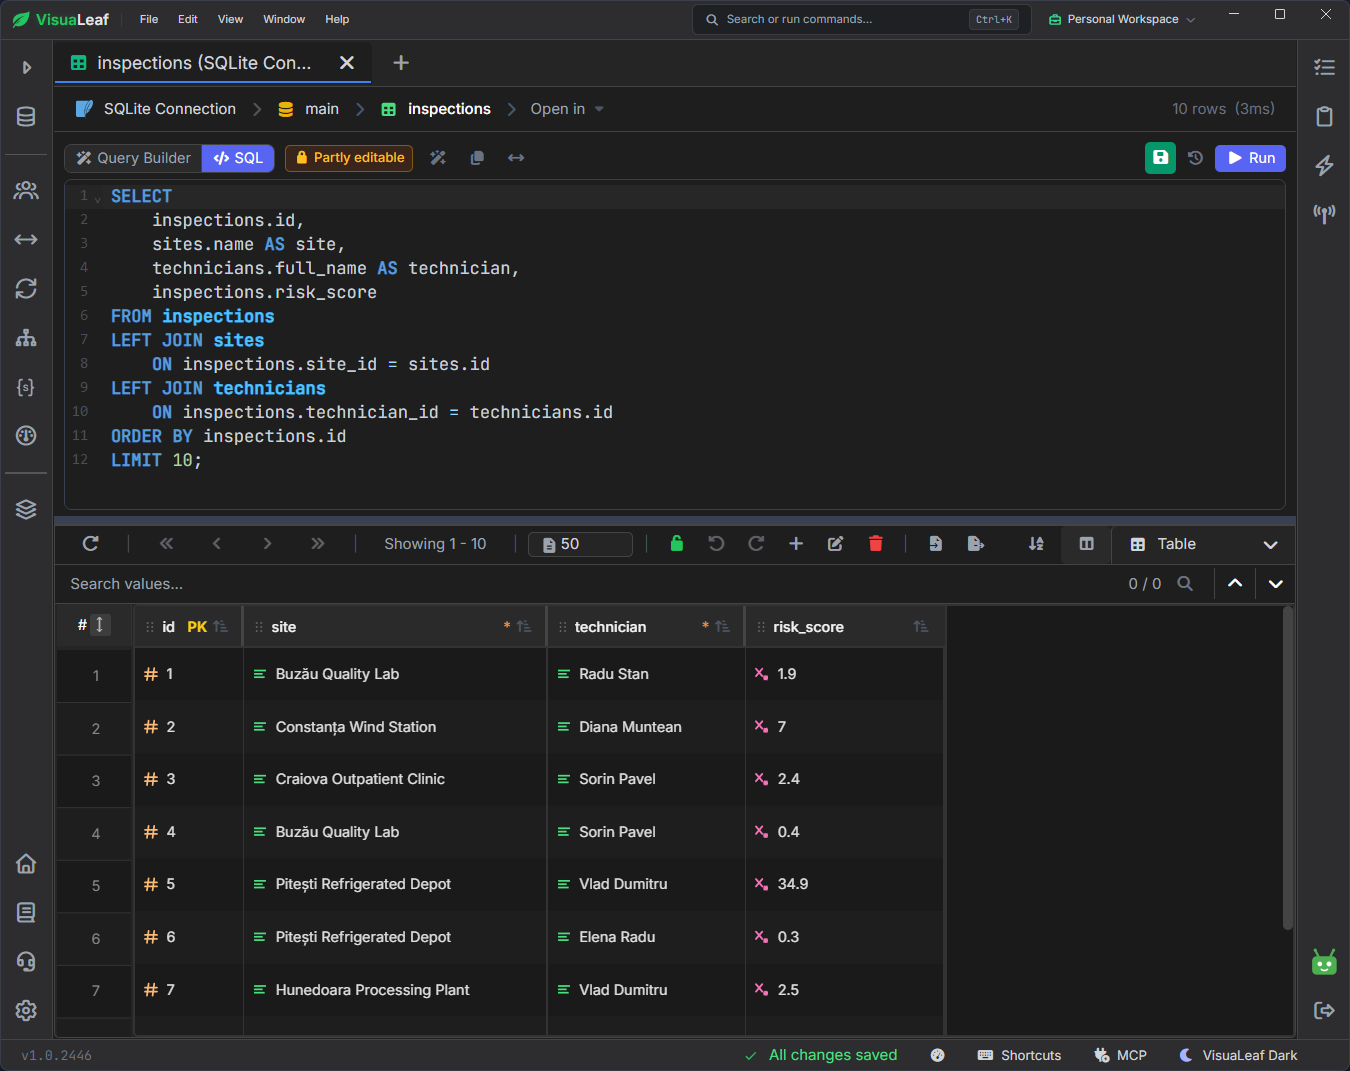Click the export data file icon
This screenshot has width=1350, height=1071.
[x=976, y=544]
